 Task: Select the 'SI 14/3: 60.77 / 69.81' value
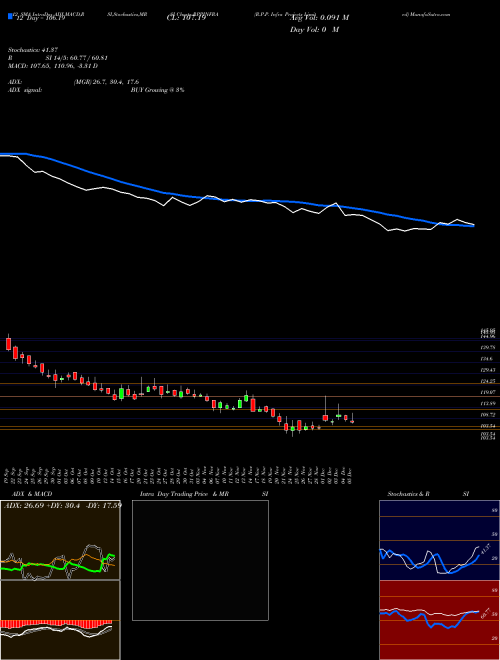[x=77, y=58]
